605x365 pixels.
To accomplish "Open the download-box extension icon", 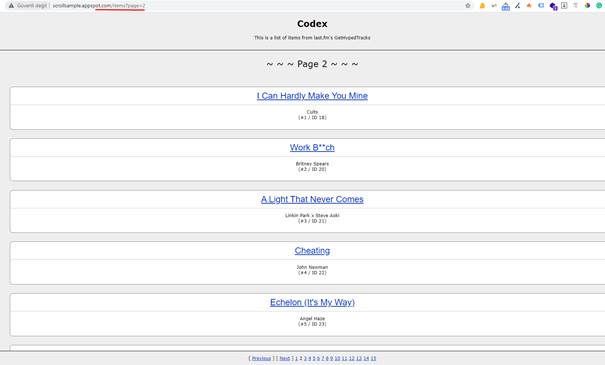I will click(564, 5).
